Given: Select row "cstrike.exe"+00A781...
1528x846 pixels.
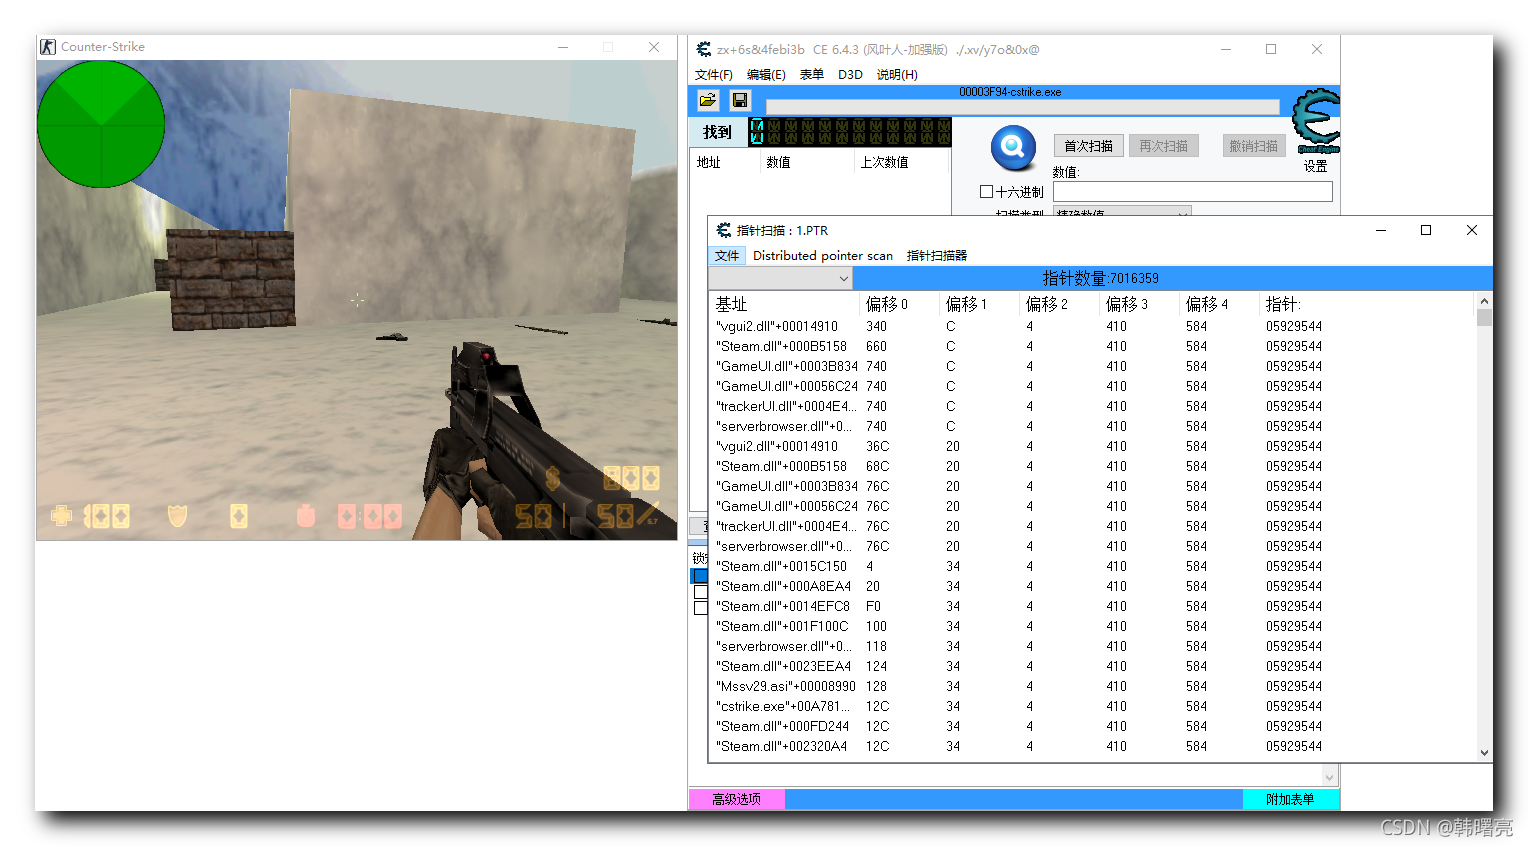Looking at the screenshot, I should [x=1092, y=706].
